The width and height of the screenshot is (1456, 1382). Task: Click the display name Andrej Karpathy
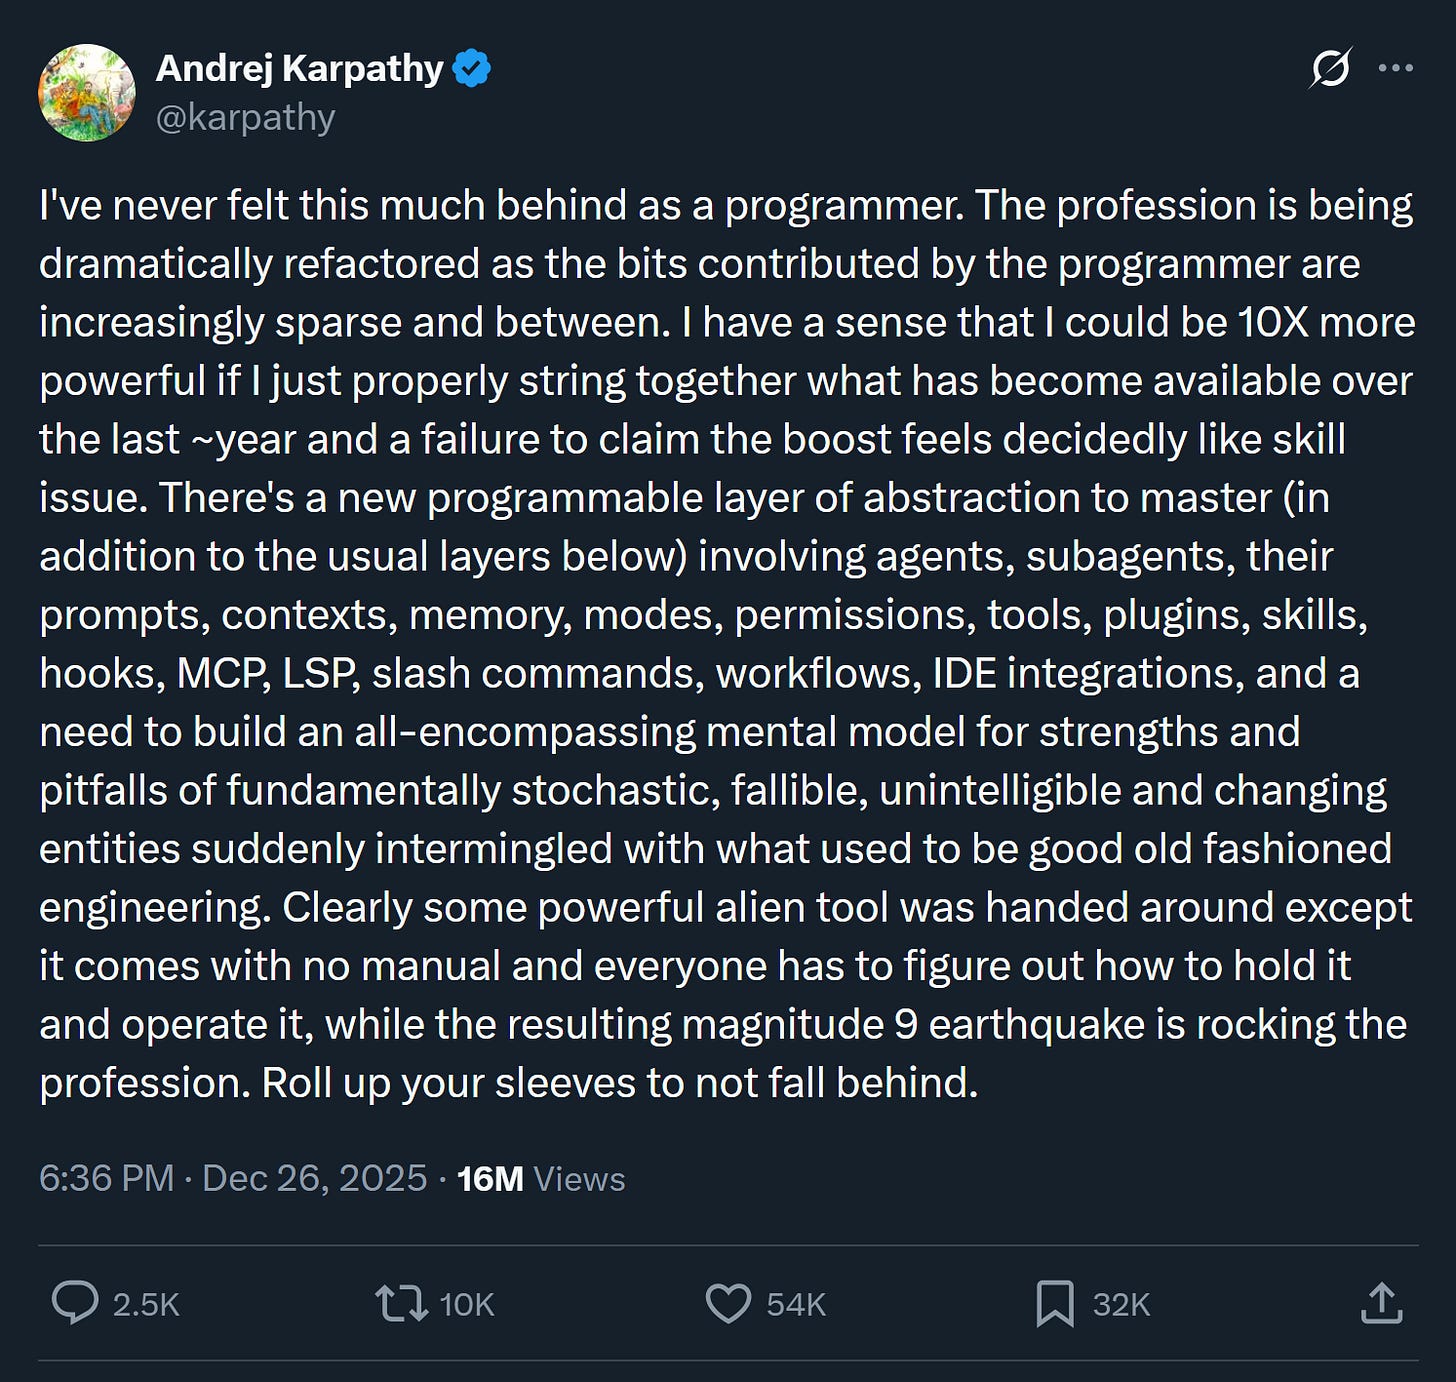click(300, 66)
